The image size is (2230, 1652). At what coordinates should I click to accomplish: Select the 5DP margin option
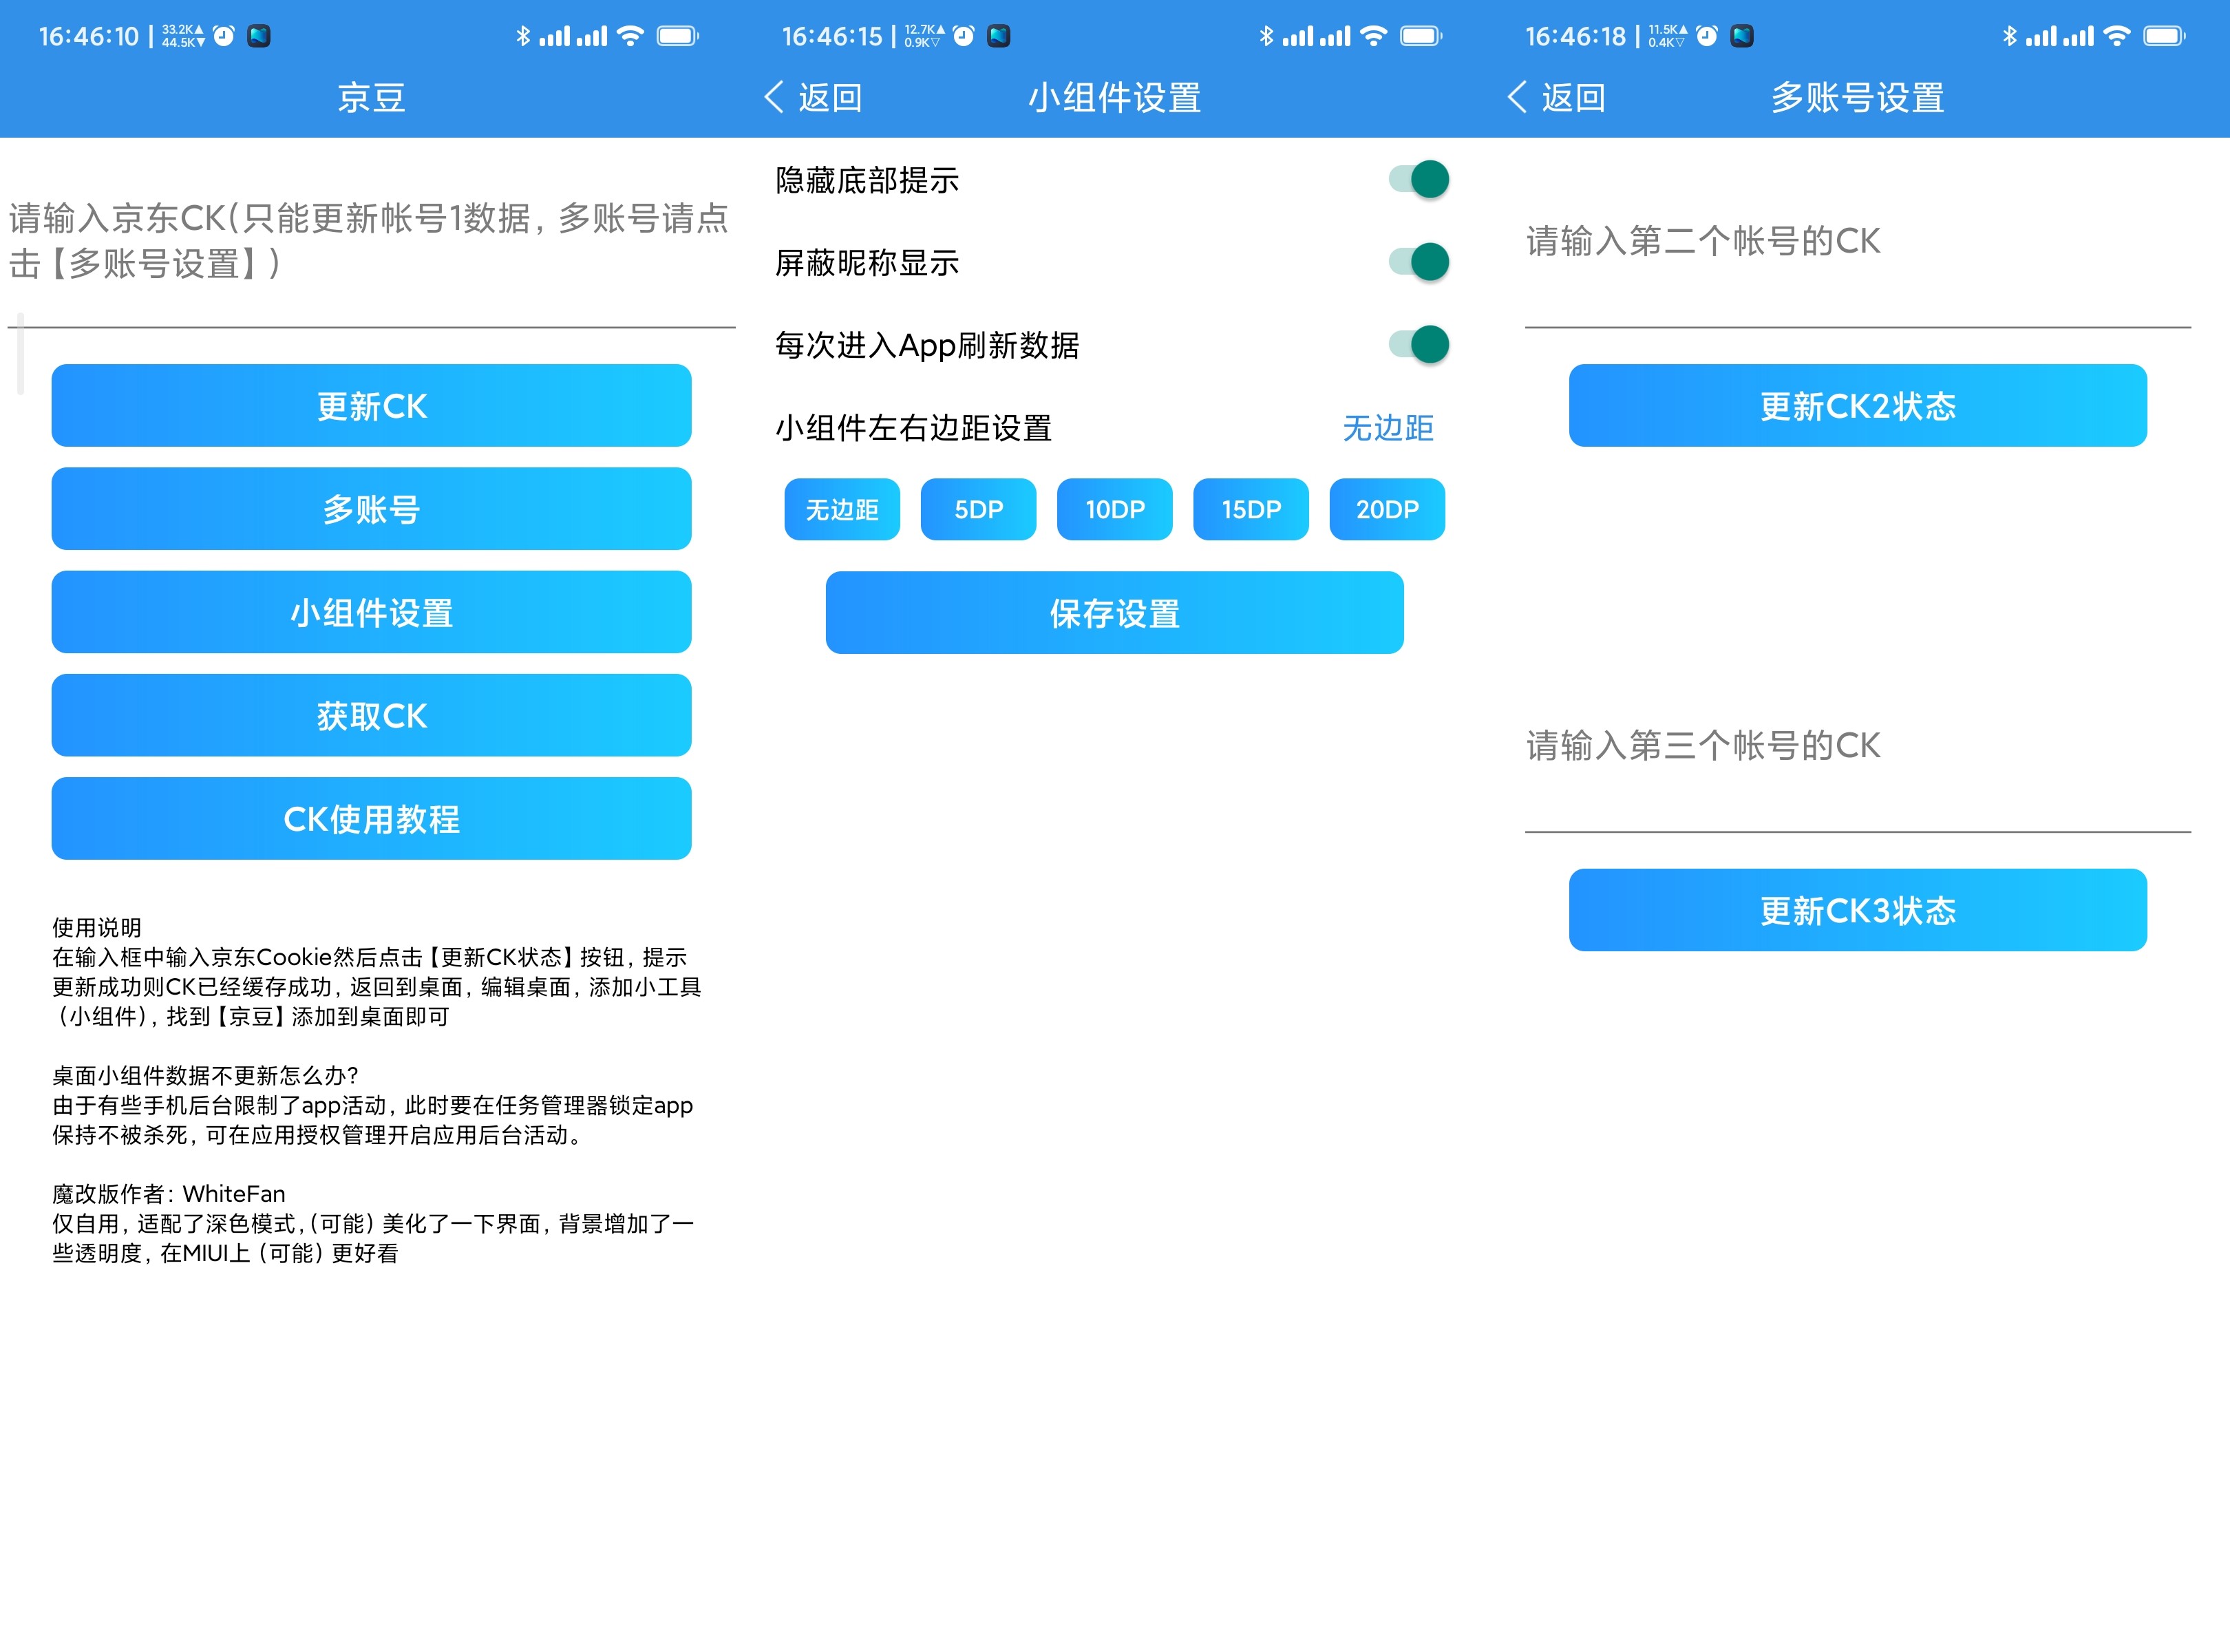(x=978, y=509)
